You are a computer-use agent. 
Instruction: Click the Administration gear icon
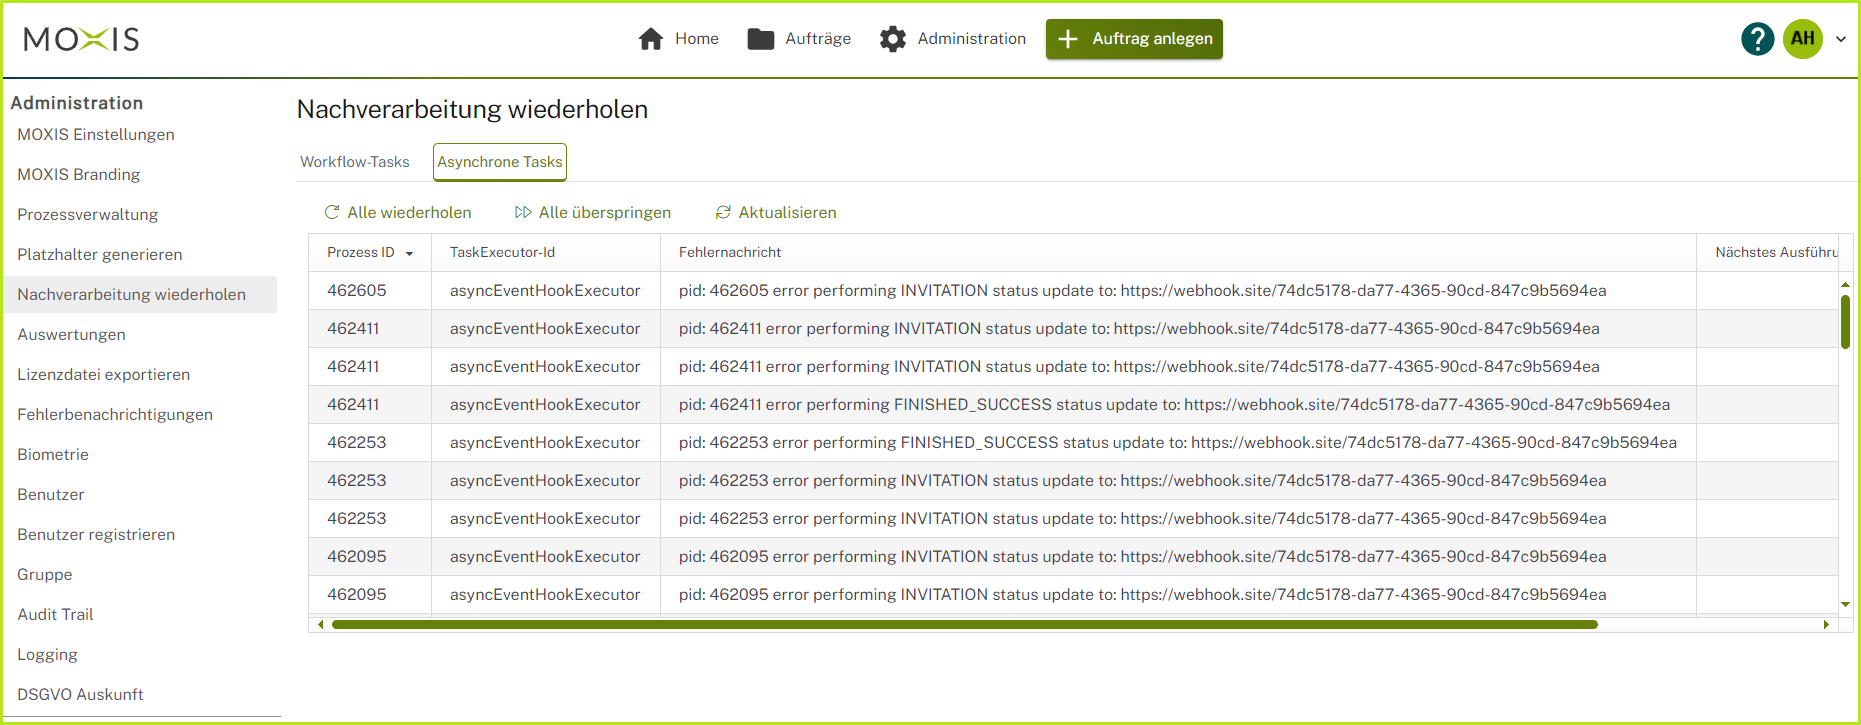[893, 39]
